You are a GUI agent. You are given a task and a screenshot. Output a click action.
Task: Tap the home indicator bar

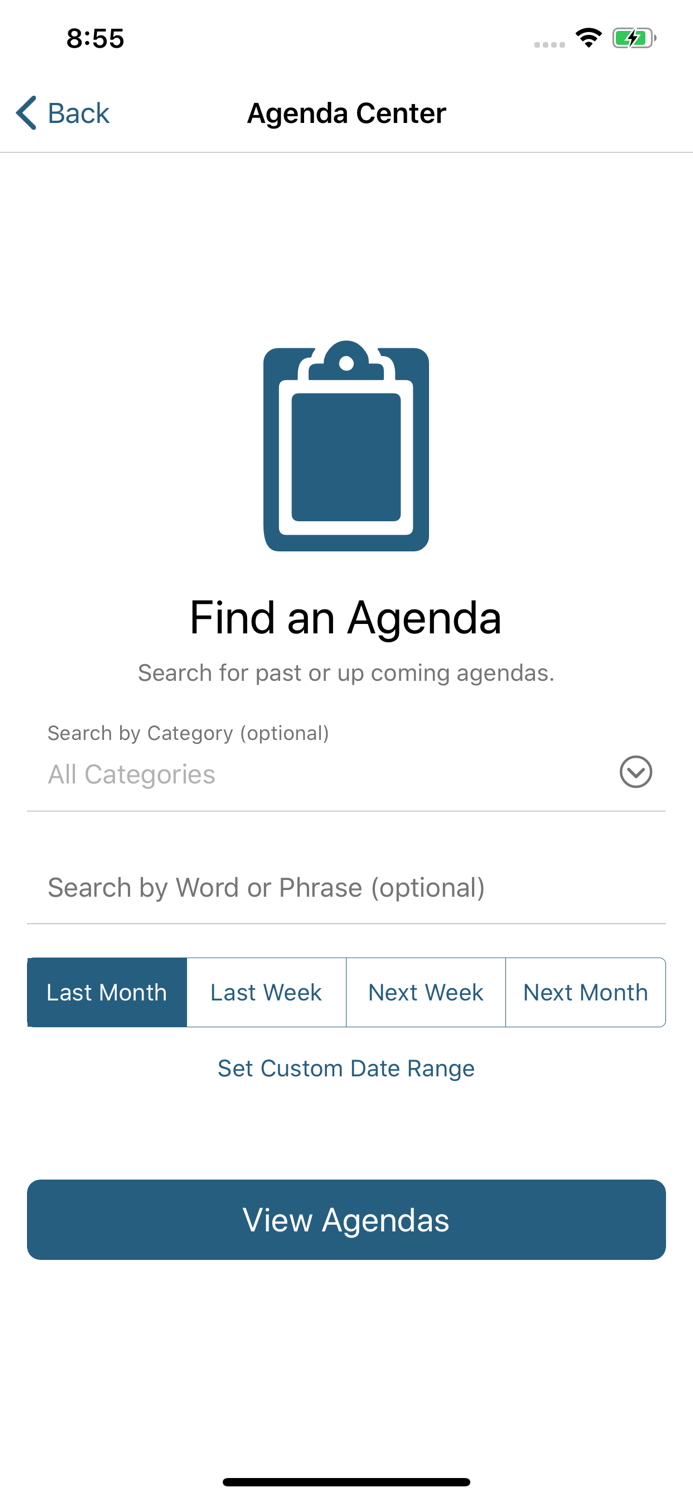coord(346,1482)
